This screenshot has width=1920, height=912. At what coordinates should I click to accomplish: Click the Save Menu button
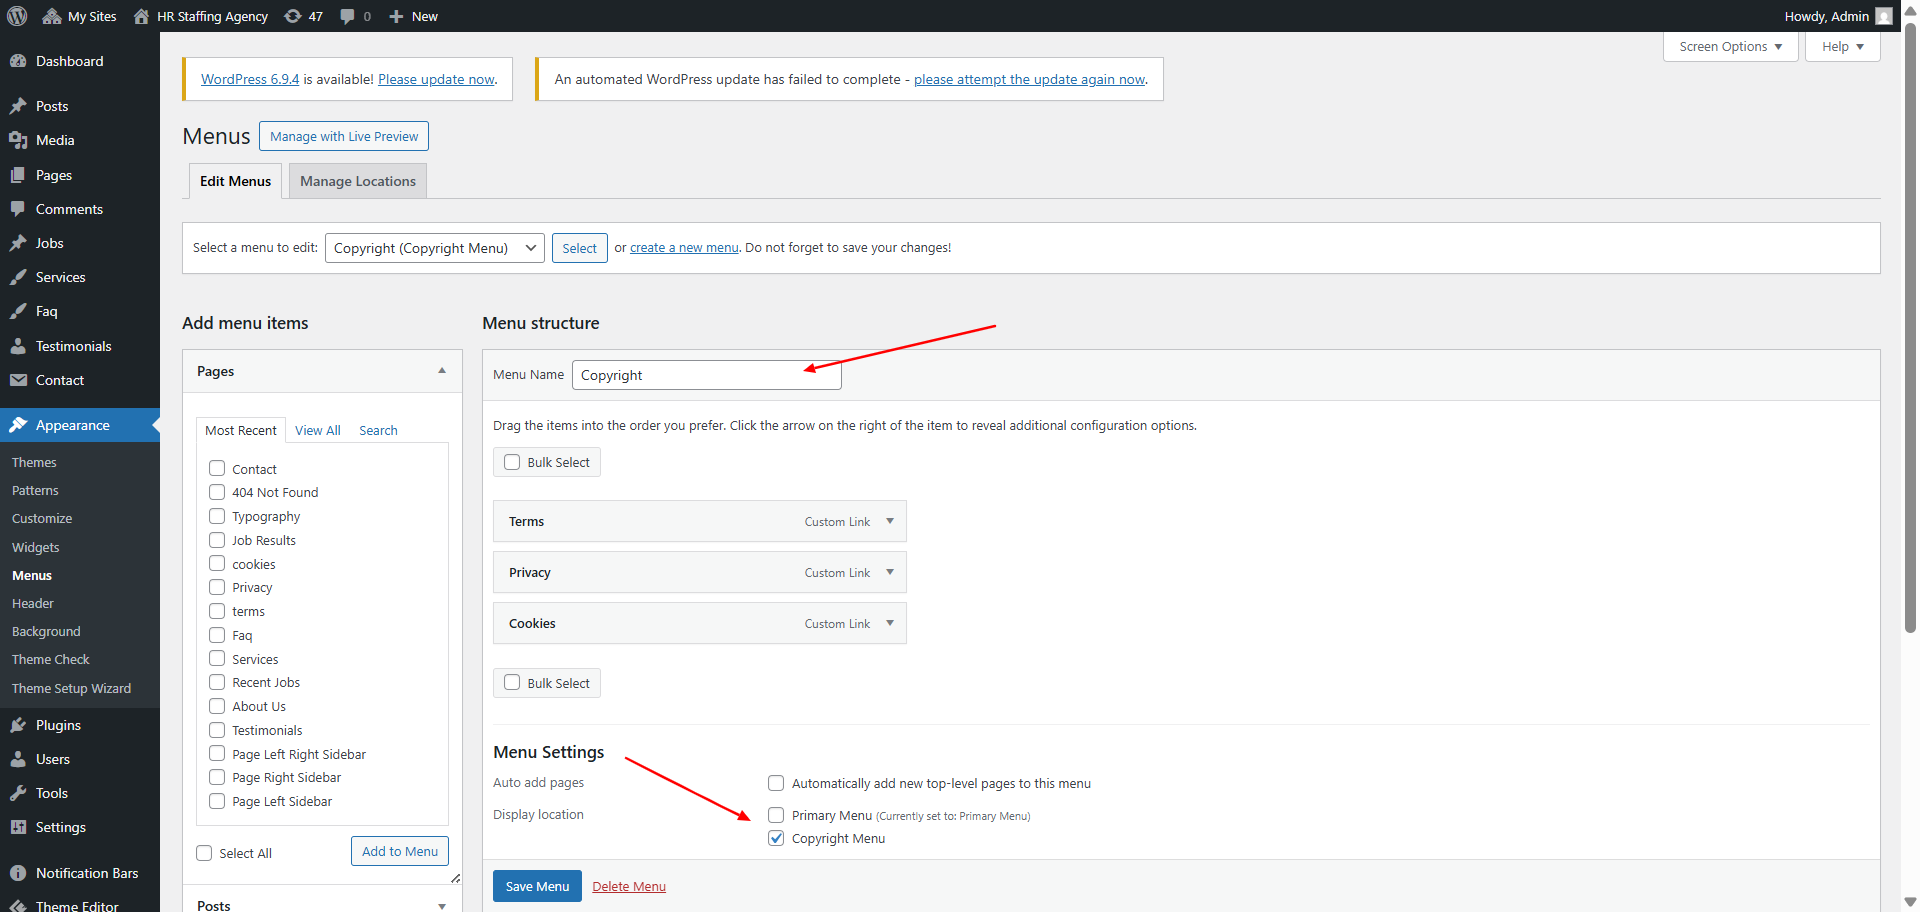point(537,886)
